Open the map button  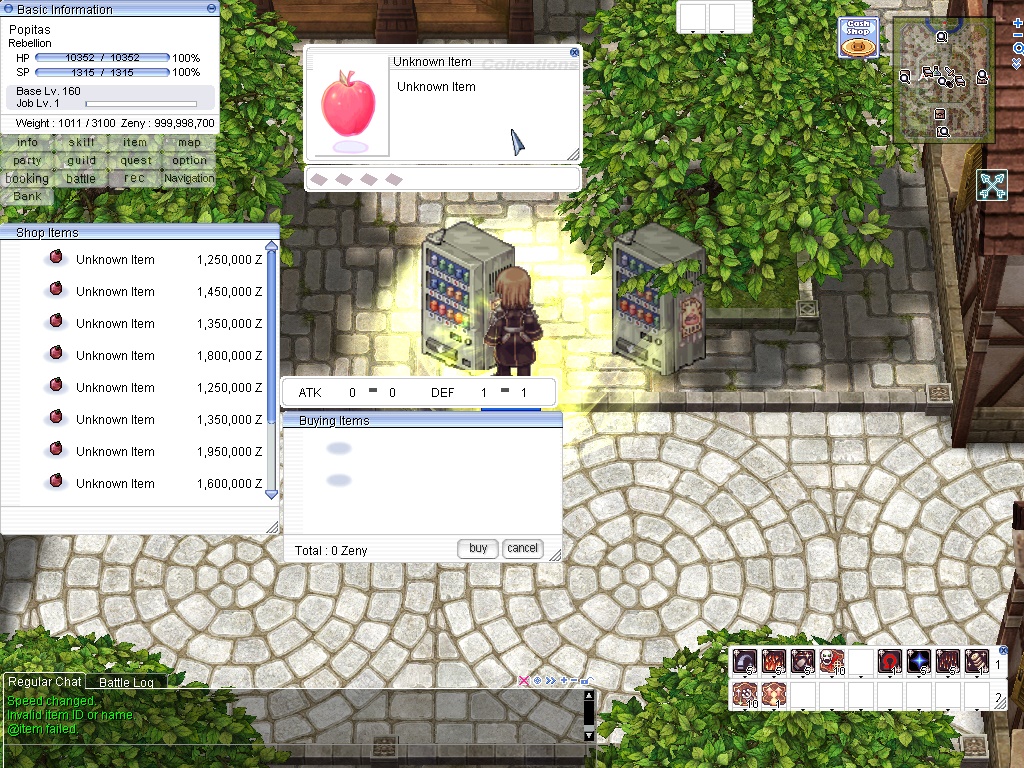tap(189, 142)
